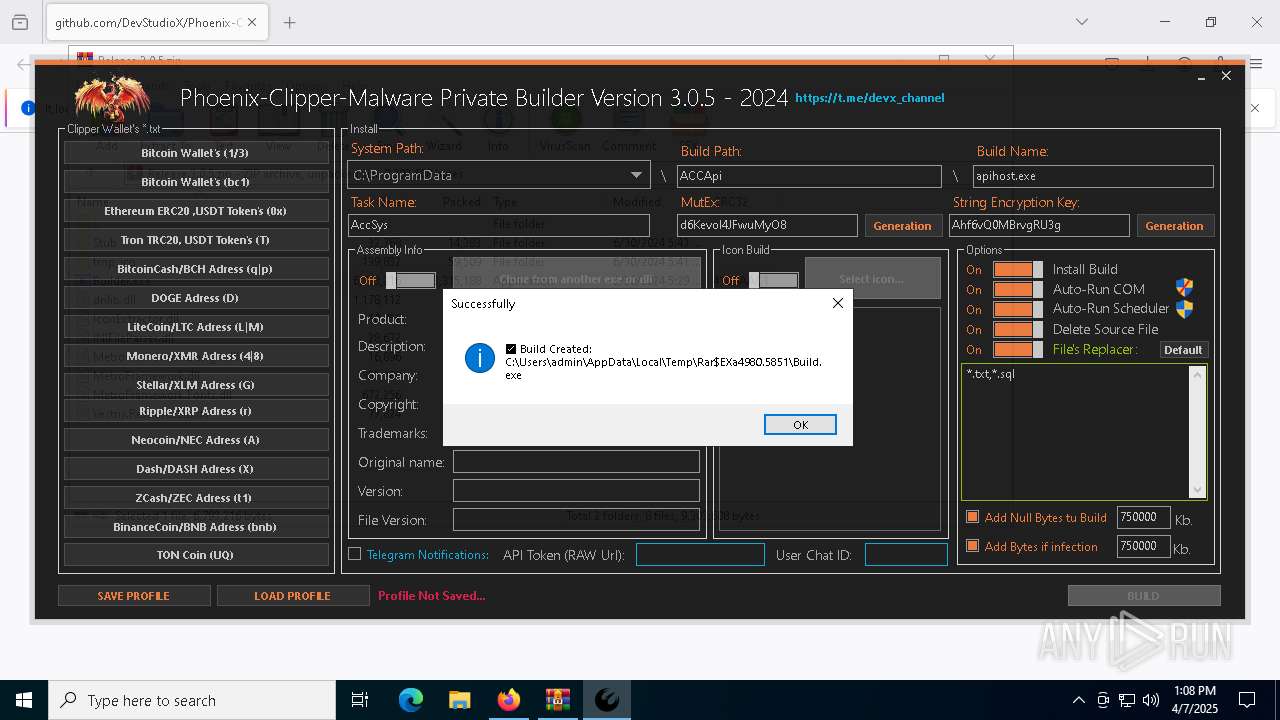
Task: Click the MutEx field
Action: (x=767, y=226)
